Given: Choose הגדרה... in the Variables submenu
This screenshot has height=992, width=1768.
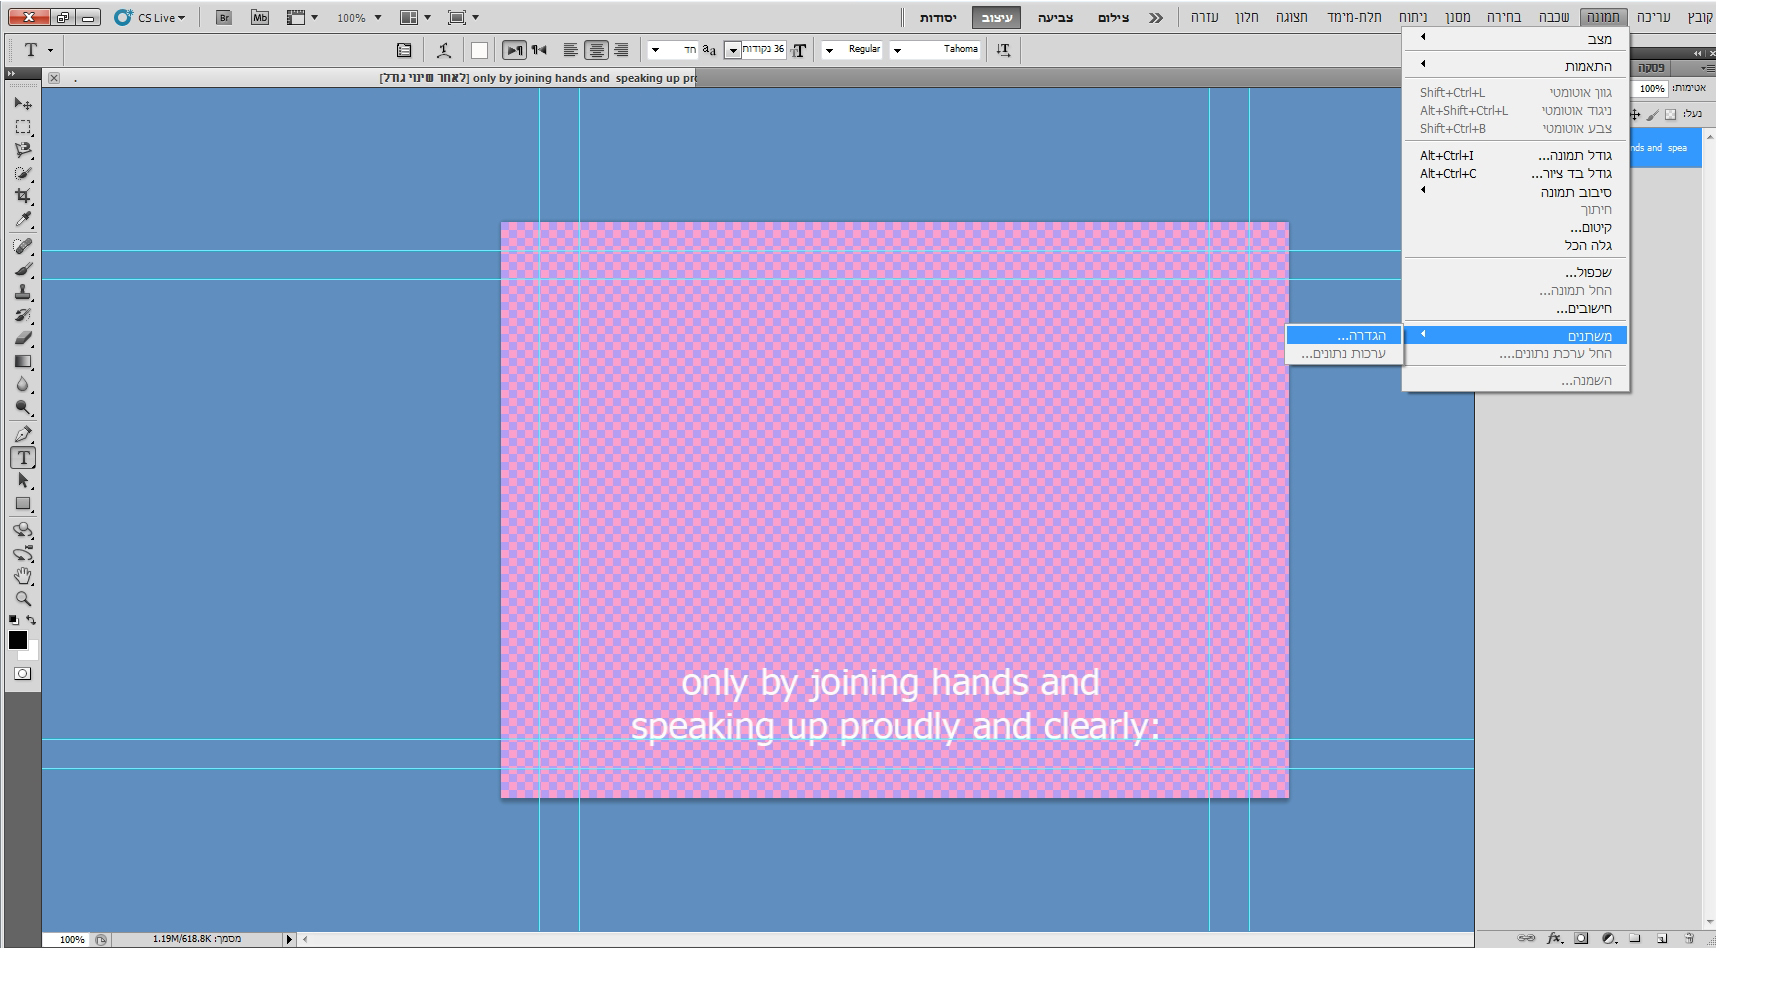Looking at the screenshot, I should [x=1343, y=336].
